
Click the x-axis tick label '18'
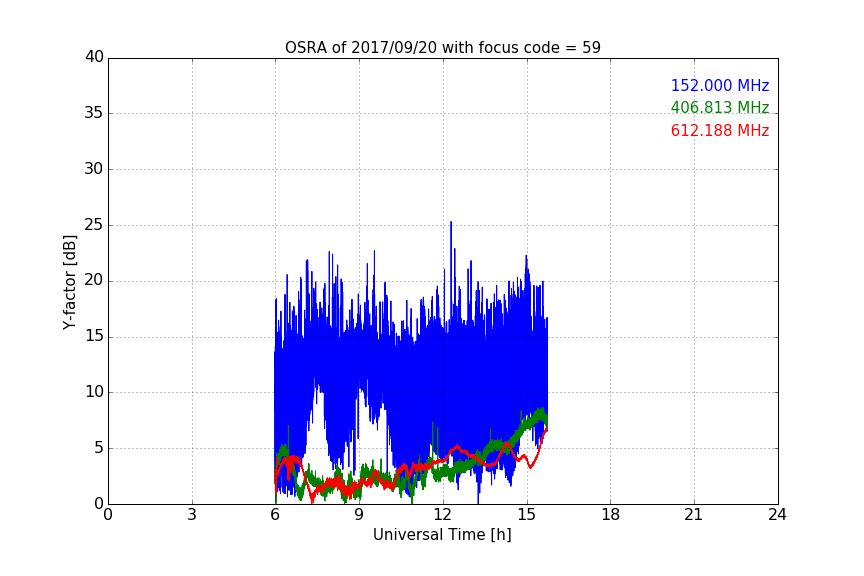(x=611, y=515)
